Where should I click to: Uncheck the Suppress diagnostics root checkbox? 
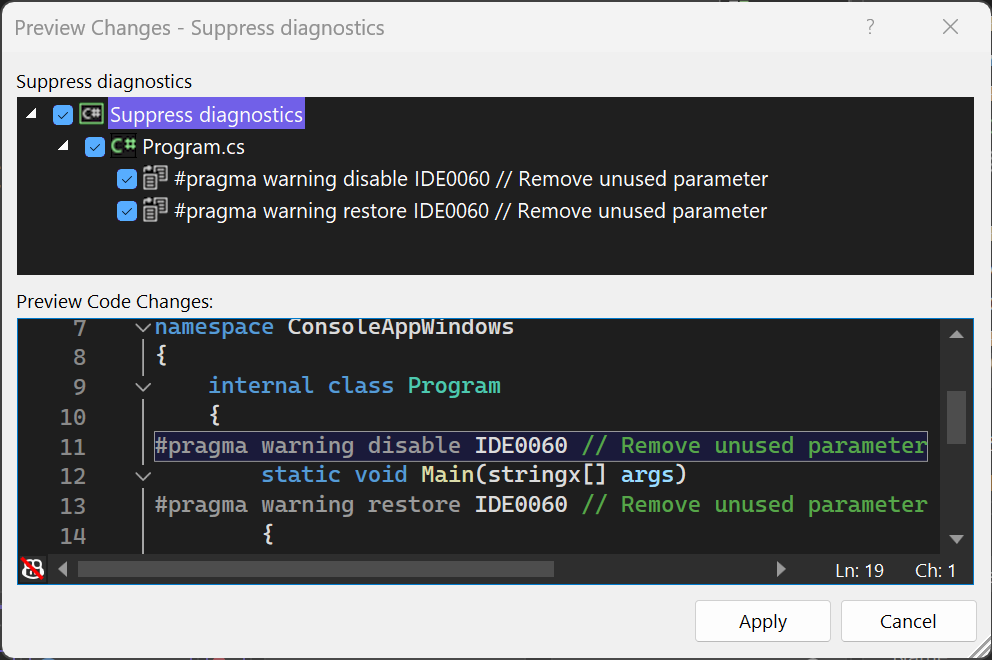pyautogui.click(x=63, y=115)
